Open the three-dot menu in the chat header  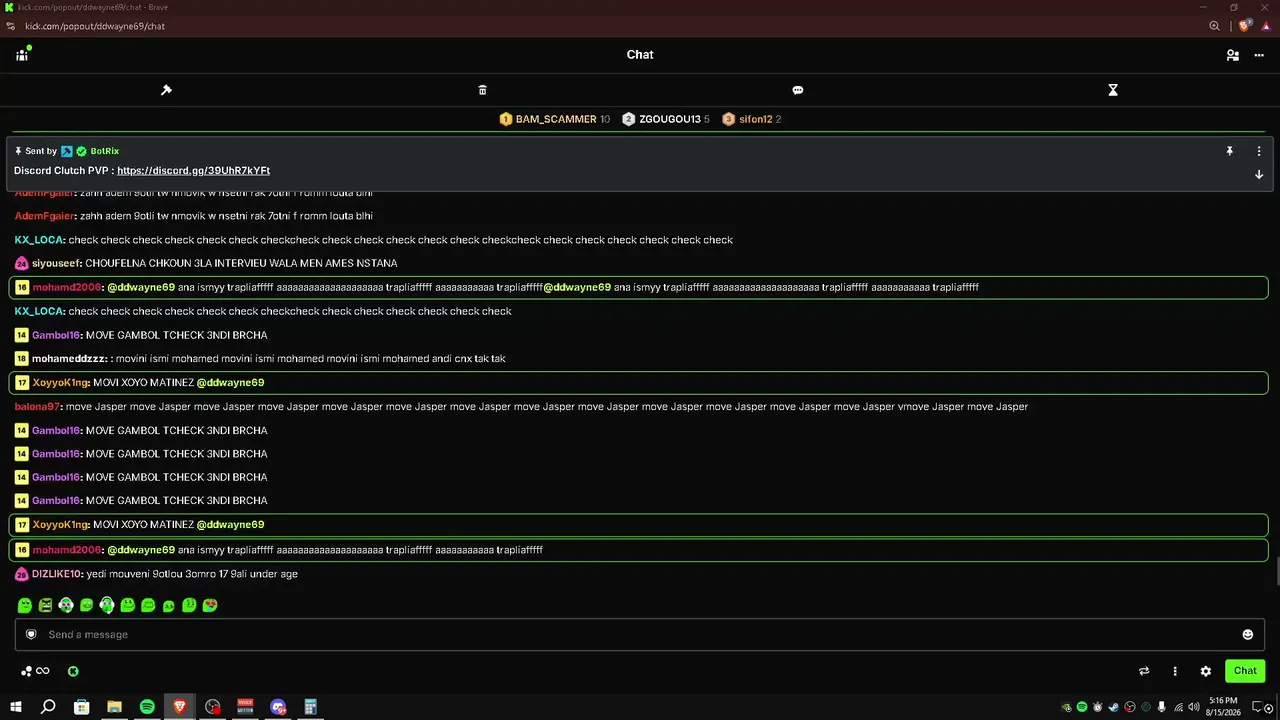[x=1259, y=55]
